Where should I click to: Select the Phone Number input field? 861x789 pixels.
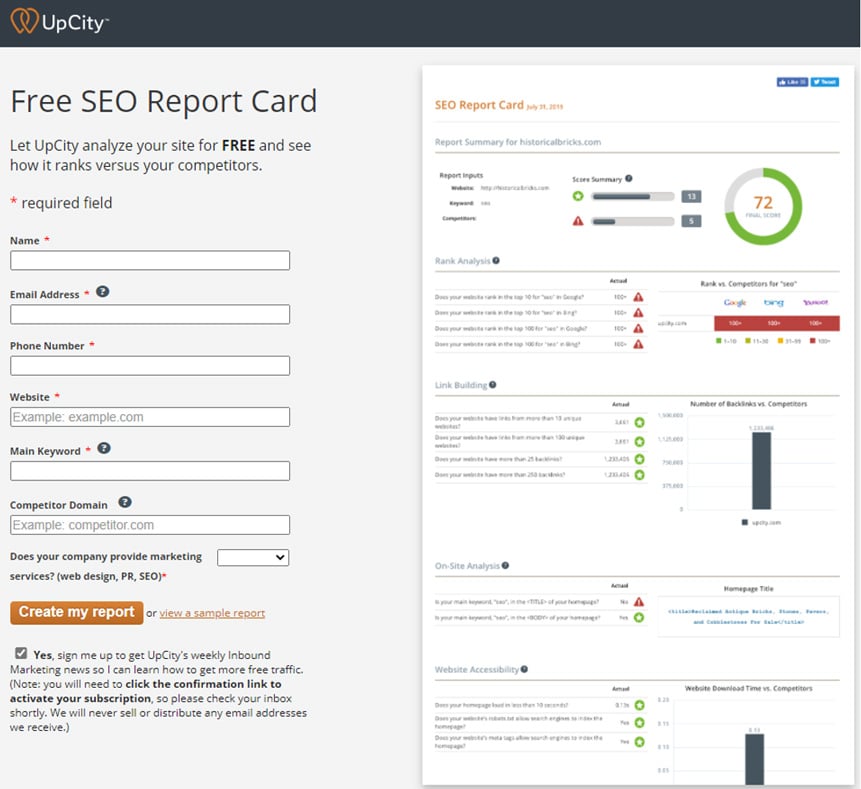[x=150, y=366]
